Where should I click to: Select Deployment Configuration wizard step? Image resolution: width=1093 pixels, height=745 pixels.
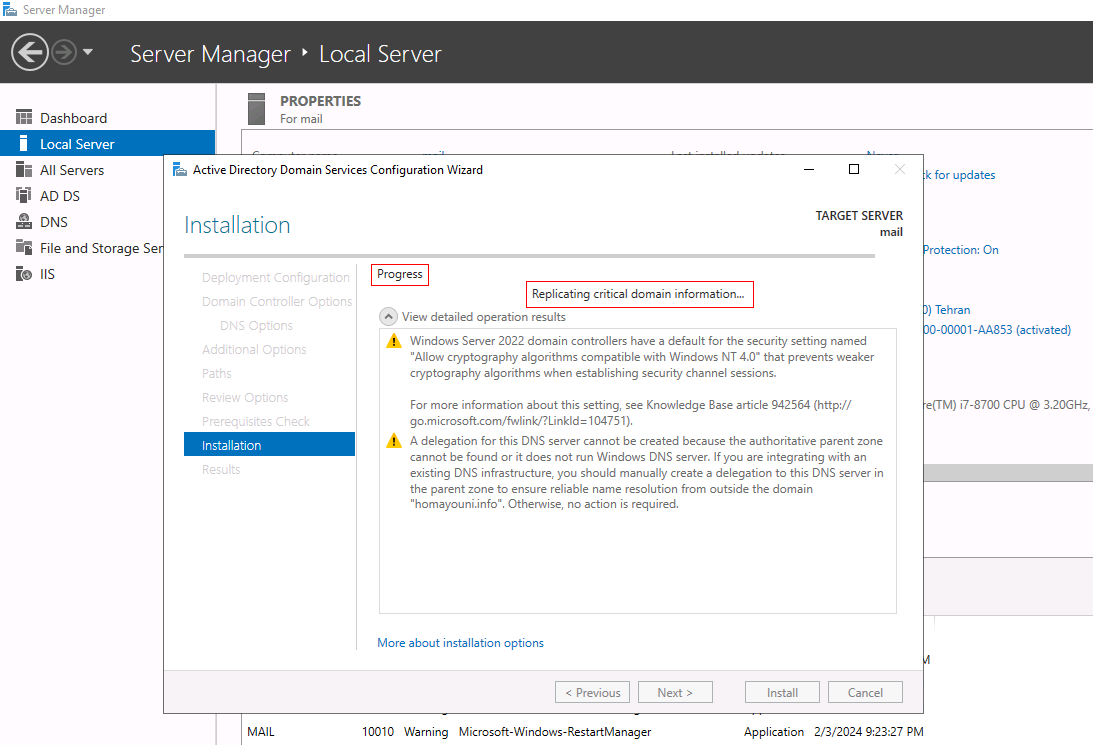(275, 277)
